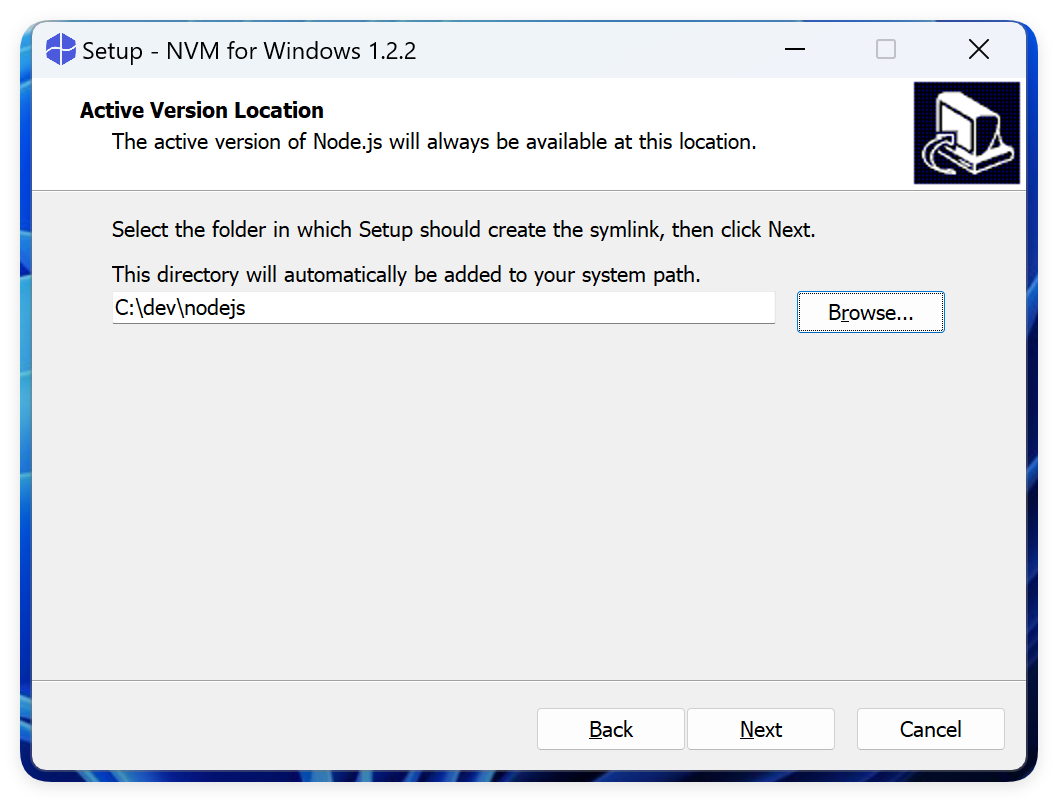Viewport: 1058px width, 802px height.
Task: Go to the previous step with Back
Action: pyautogui.click(x=611, y=729)
